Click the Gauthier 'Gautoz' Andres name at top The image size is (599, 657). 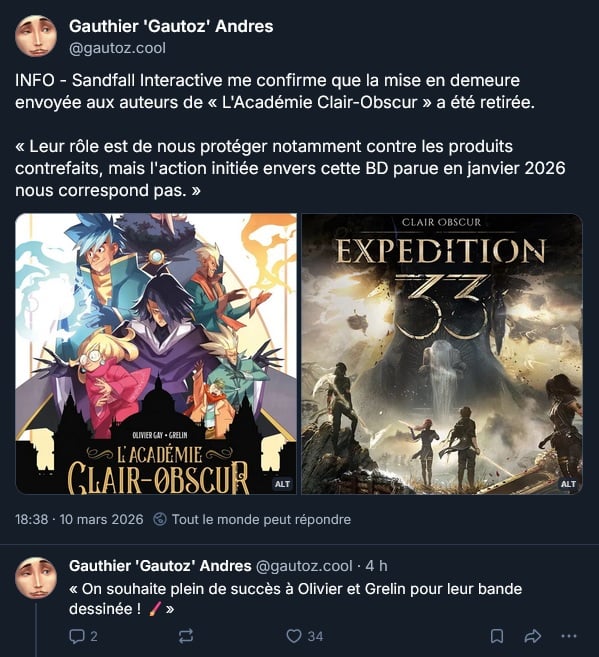pyautogui.click(x=171, y=26)
